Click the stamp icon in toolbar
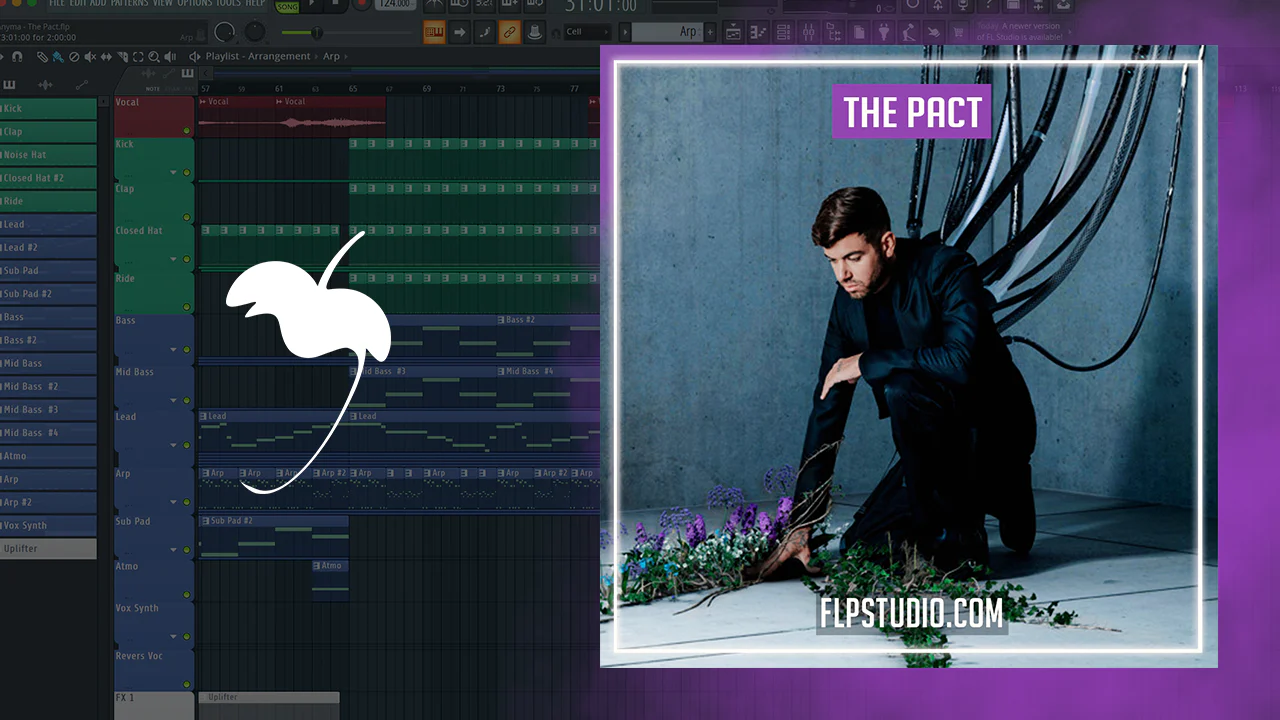Screen dimensions: 1280x720 (535, 32)
